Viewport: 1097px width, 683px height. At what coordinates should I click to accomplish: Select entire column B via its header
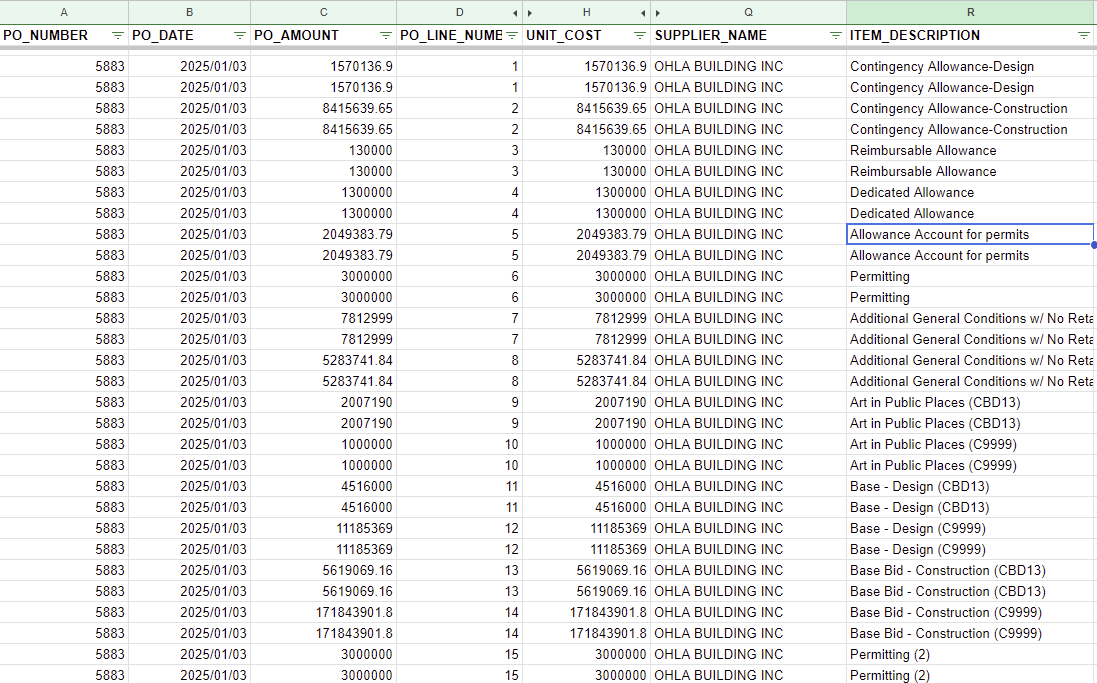tap(189, 12)
